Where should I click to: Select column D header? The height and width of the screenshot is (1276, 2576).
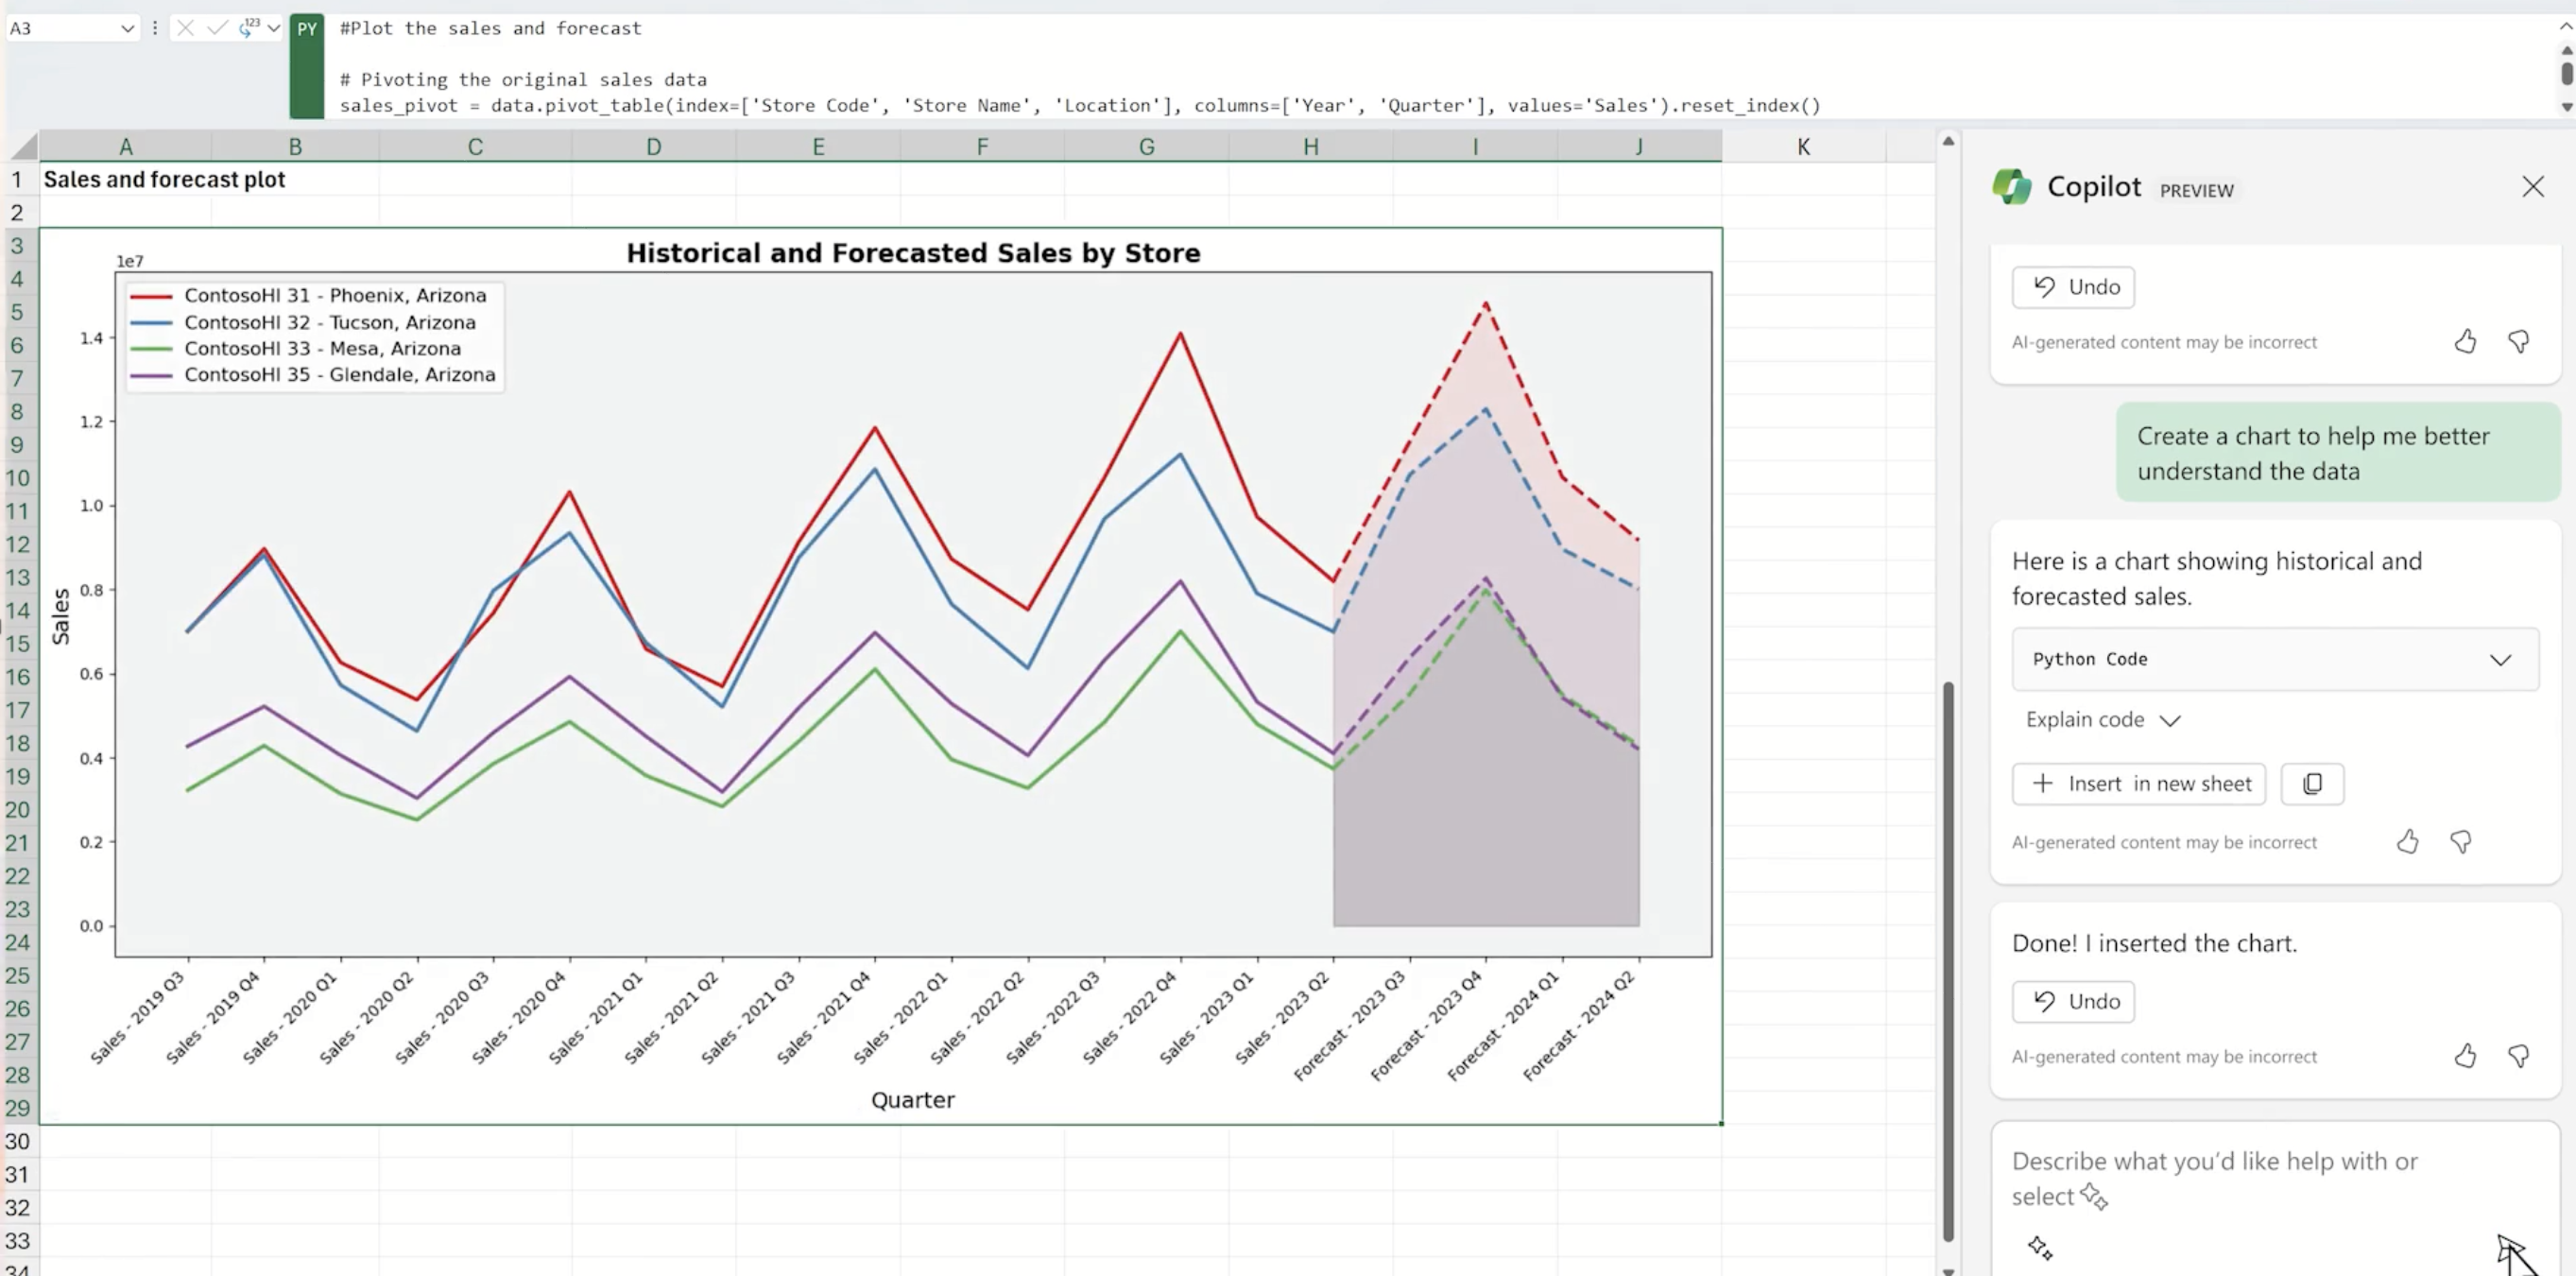tap(653, 147)
